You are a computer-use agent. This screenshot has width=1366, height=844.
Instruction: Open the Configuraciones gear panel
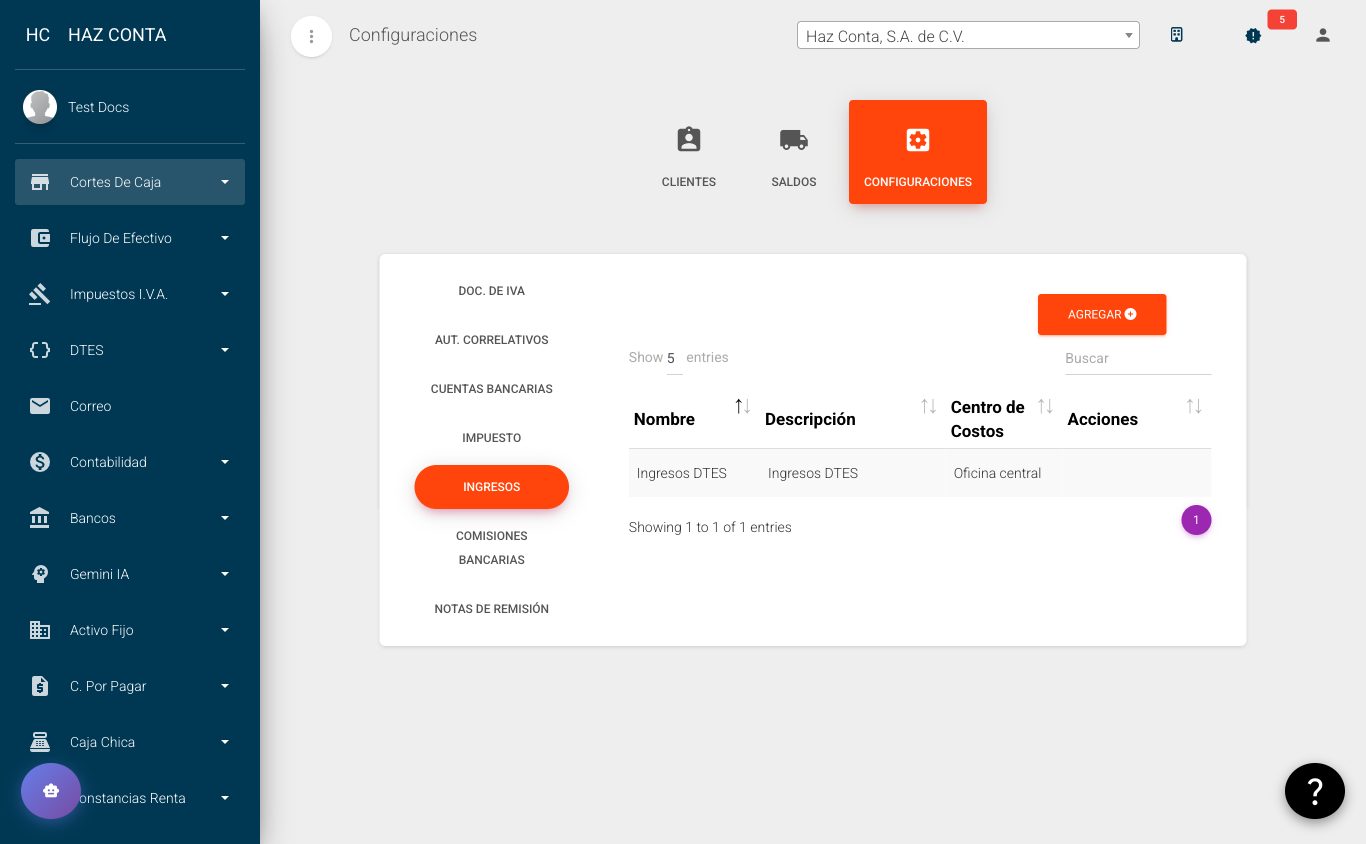(x=917, y=151)
